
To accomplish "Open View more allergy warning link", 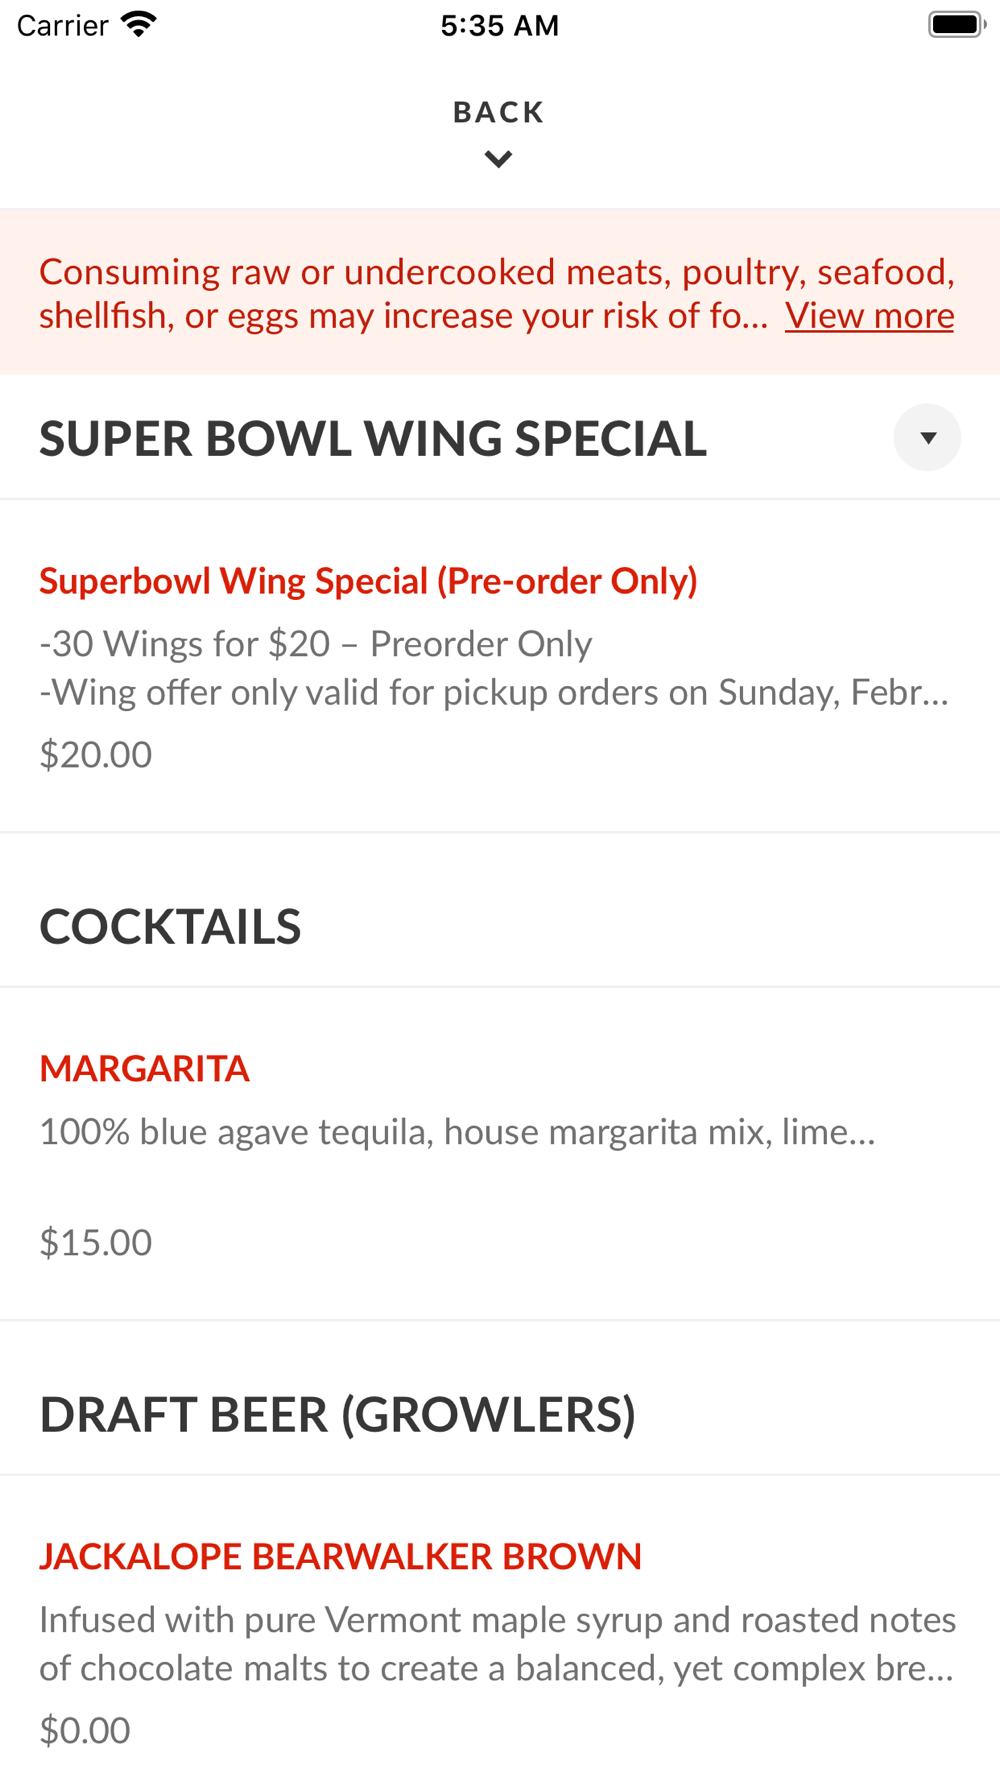I will [869, 316].
